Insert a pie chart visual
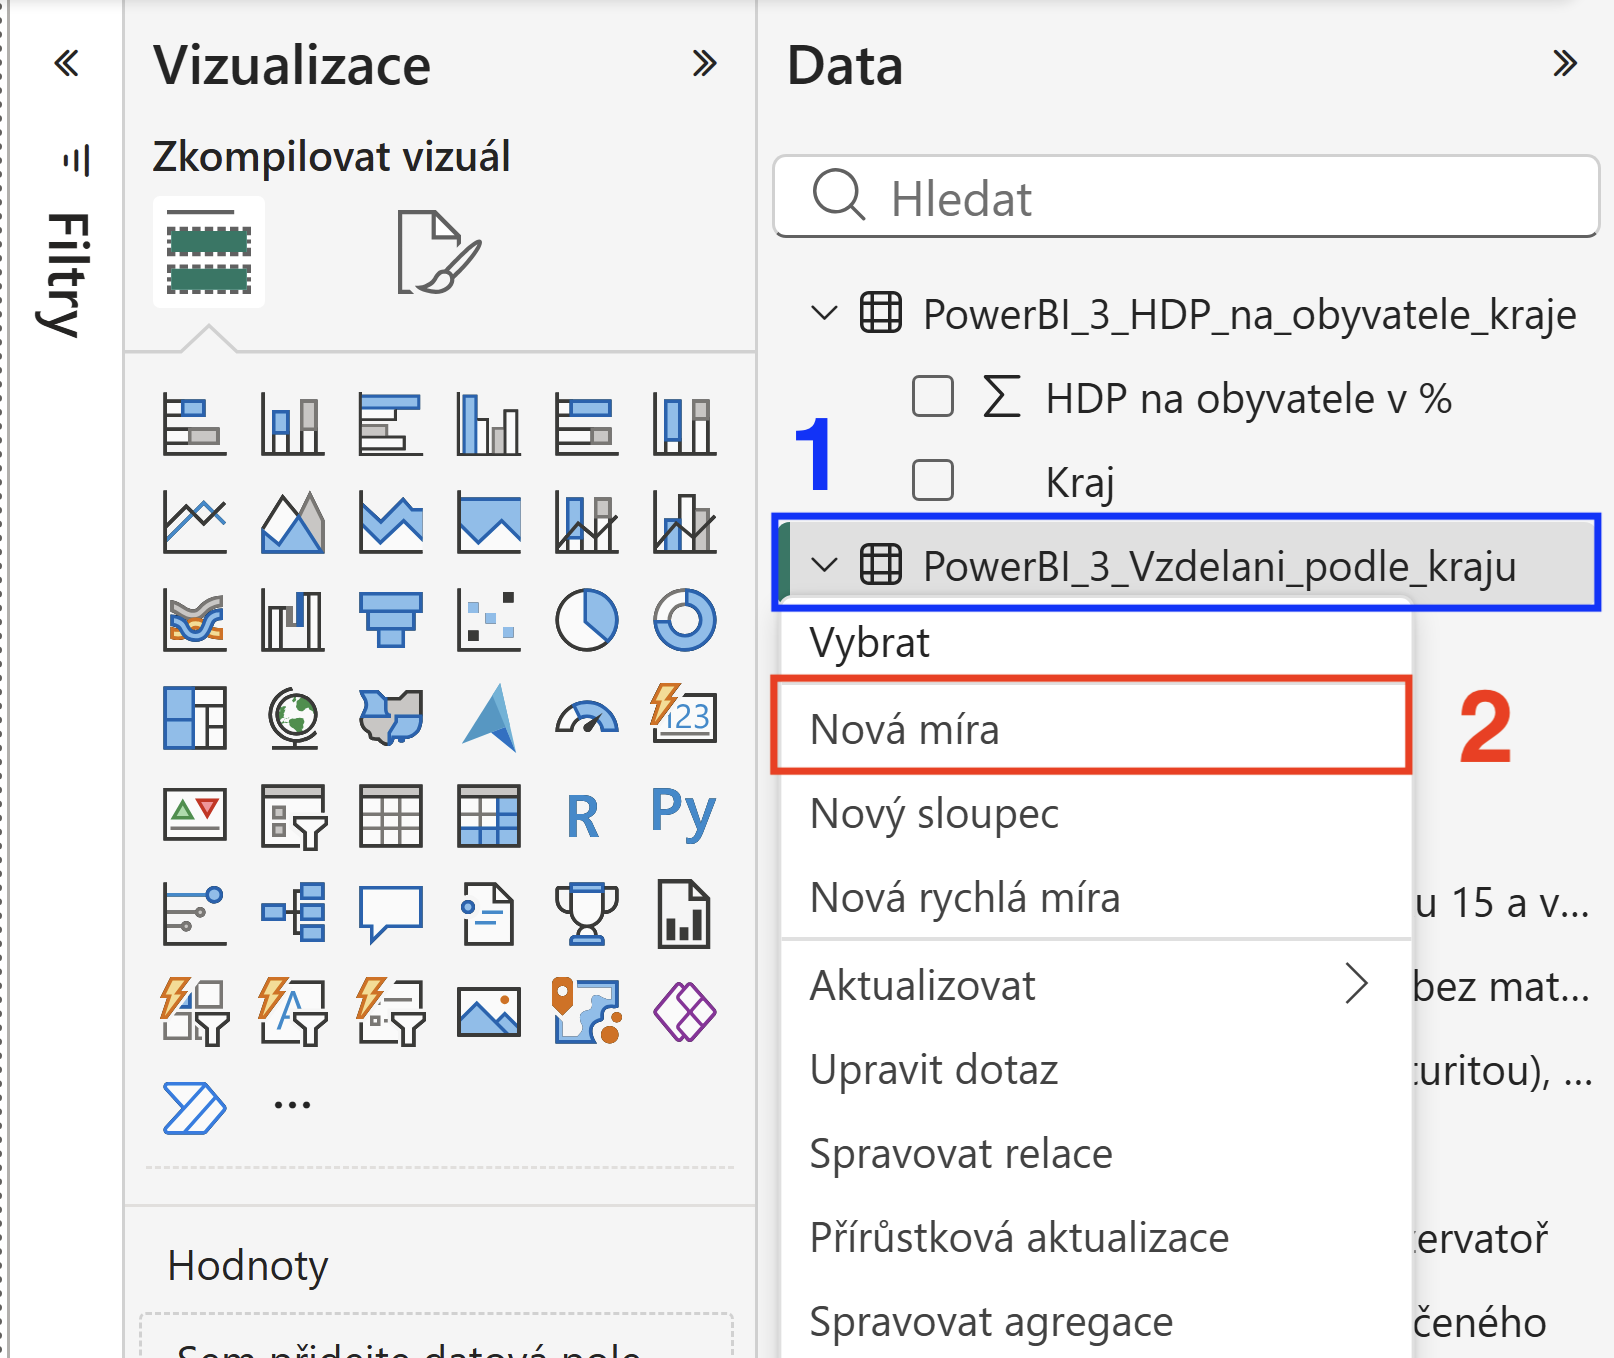 pyautogui.click(x=586, y=620)
